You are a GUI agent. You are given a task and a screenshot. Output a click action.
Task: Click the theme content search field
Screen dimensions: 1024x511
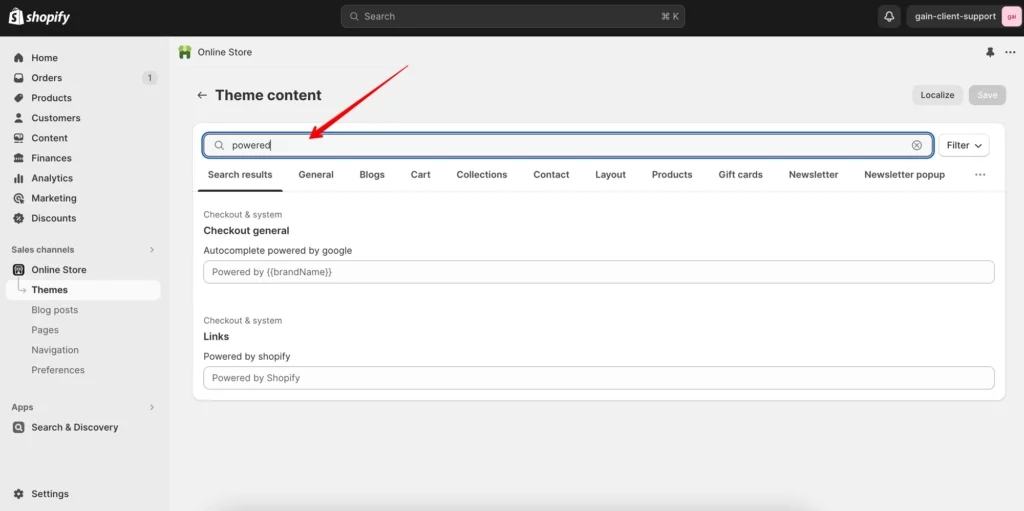pyautogui.click(x=568, y=145)
